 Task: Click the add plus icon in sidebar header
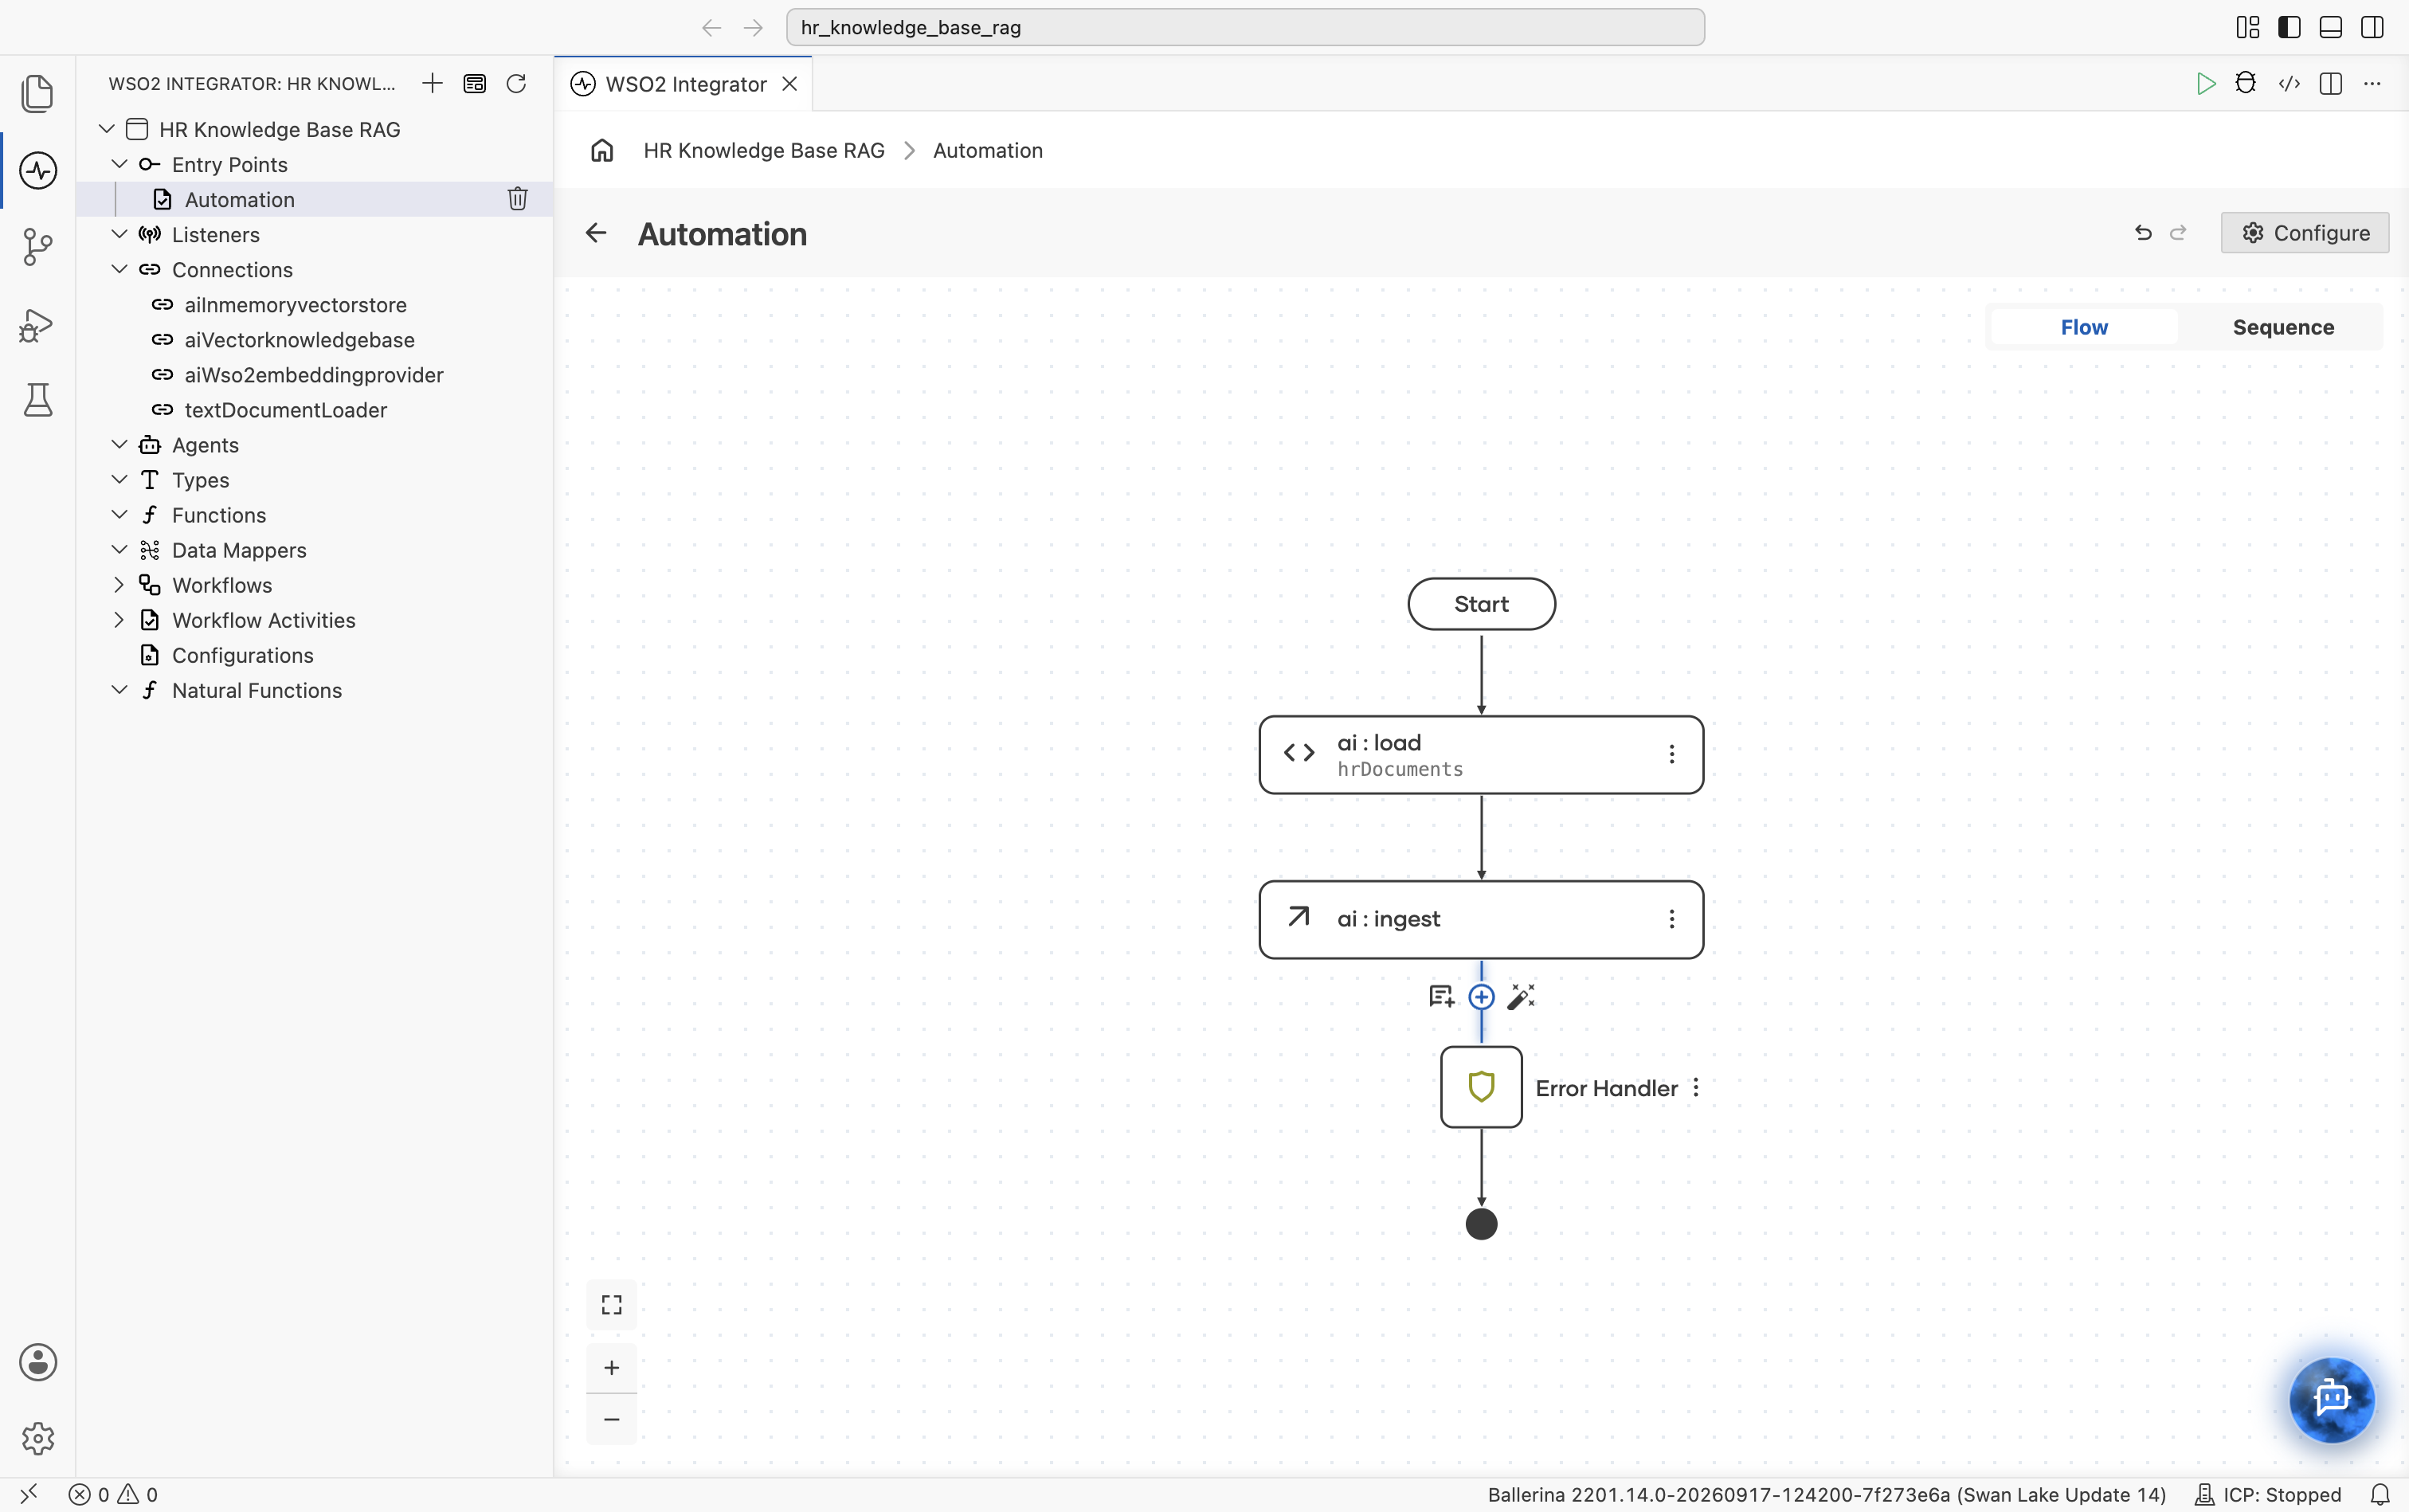click(x=432, y=83)
